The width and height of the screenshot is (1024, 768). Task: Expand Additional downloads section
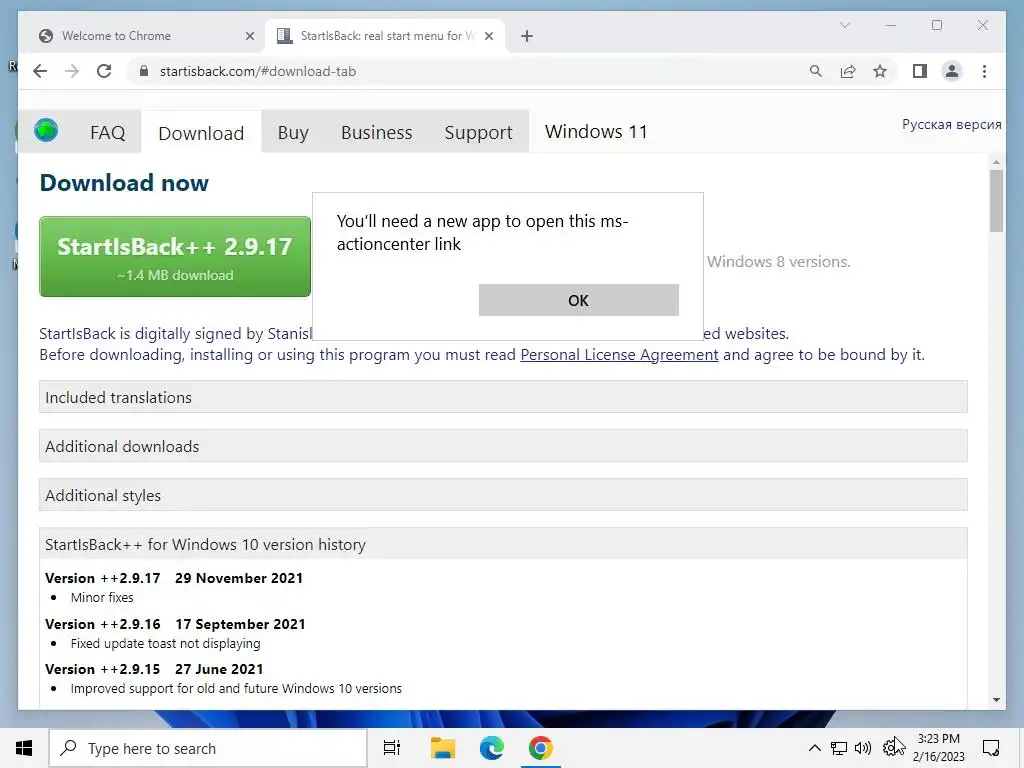coord(503,446)
